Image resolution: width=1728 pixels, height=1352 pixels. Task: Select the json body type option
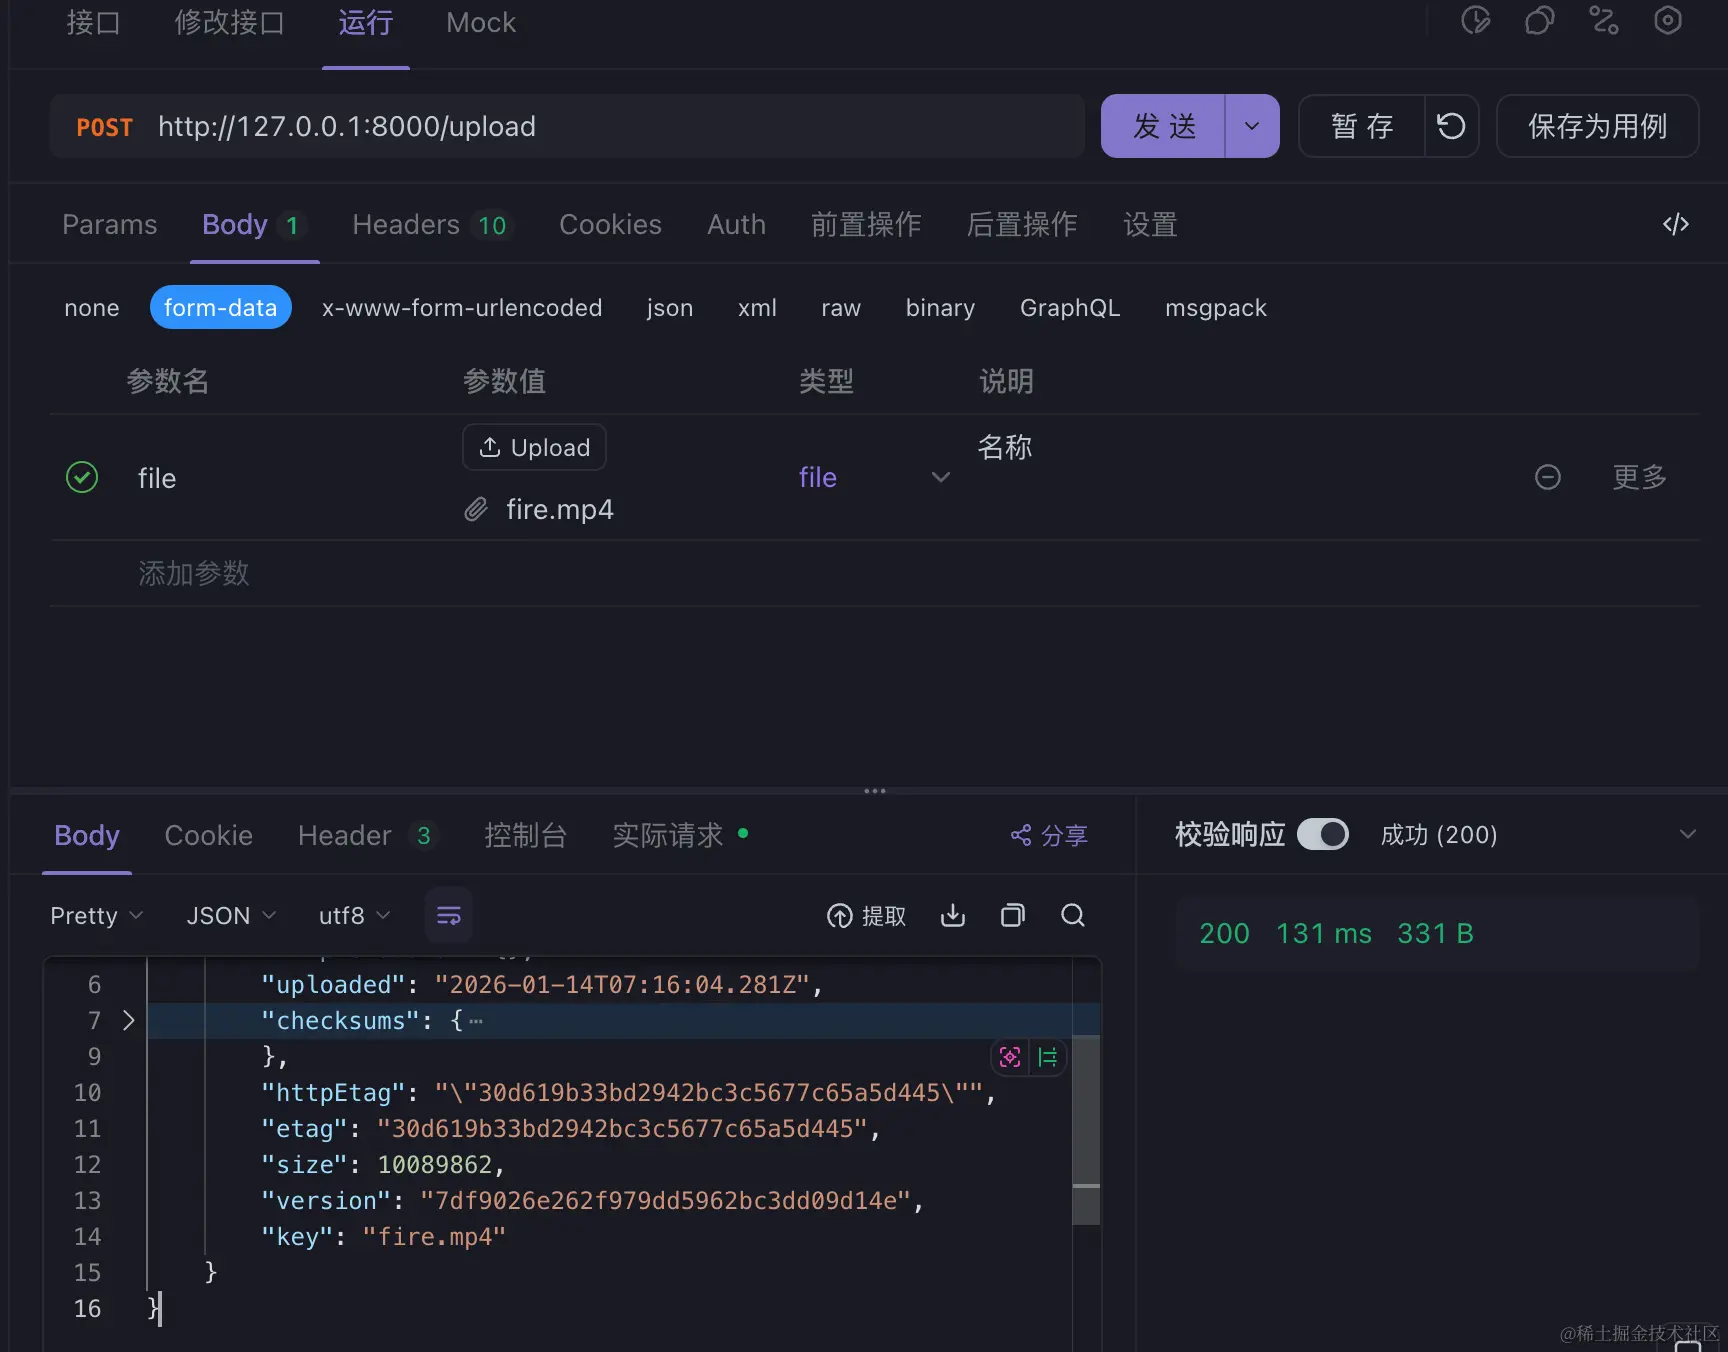pyautogui.click(x=669, y=308)
